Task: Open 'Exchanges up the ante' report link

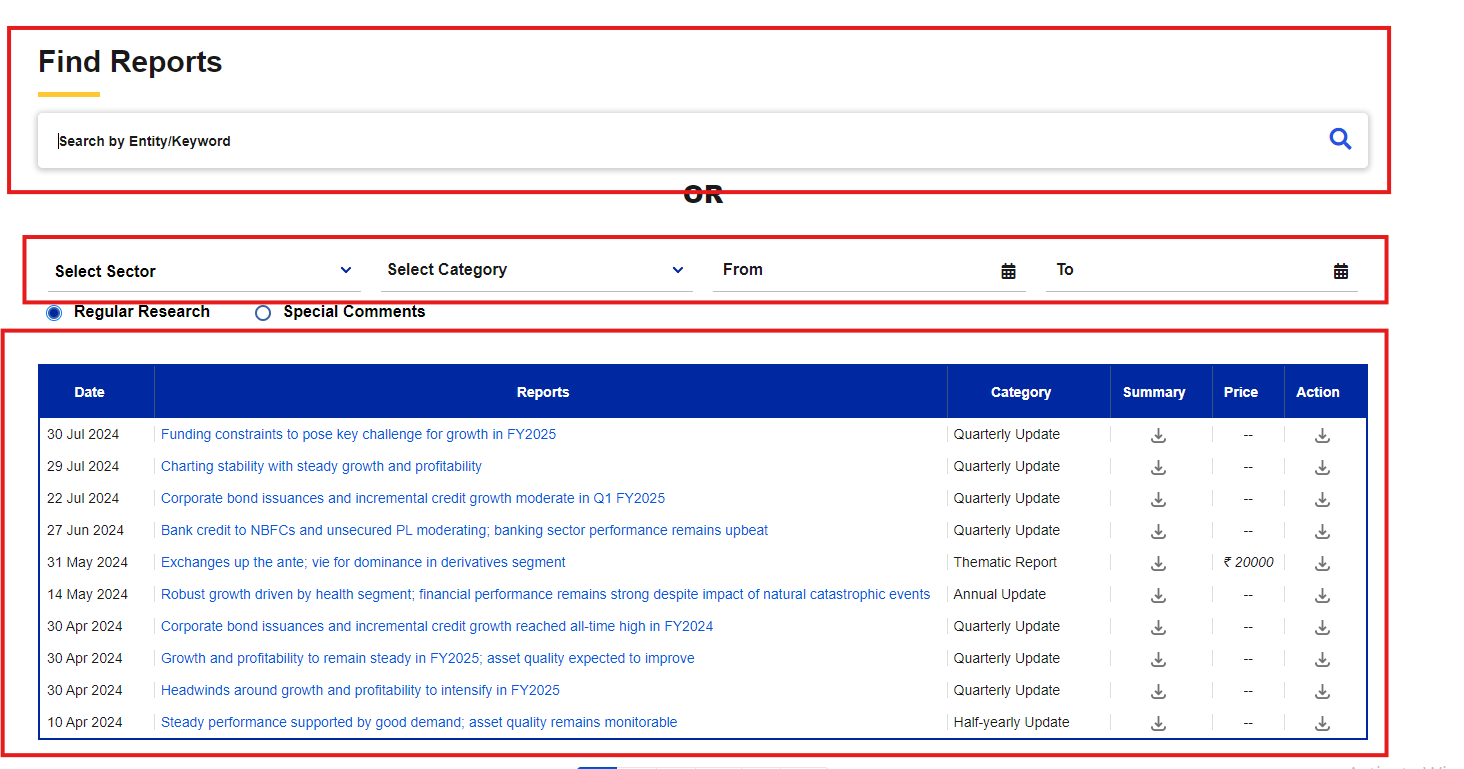Action: pyautogui.click(x=363, y=563)
